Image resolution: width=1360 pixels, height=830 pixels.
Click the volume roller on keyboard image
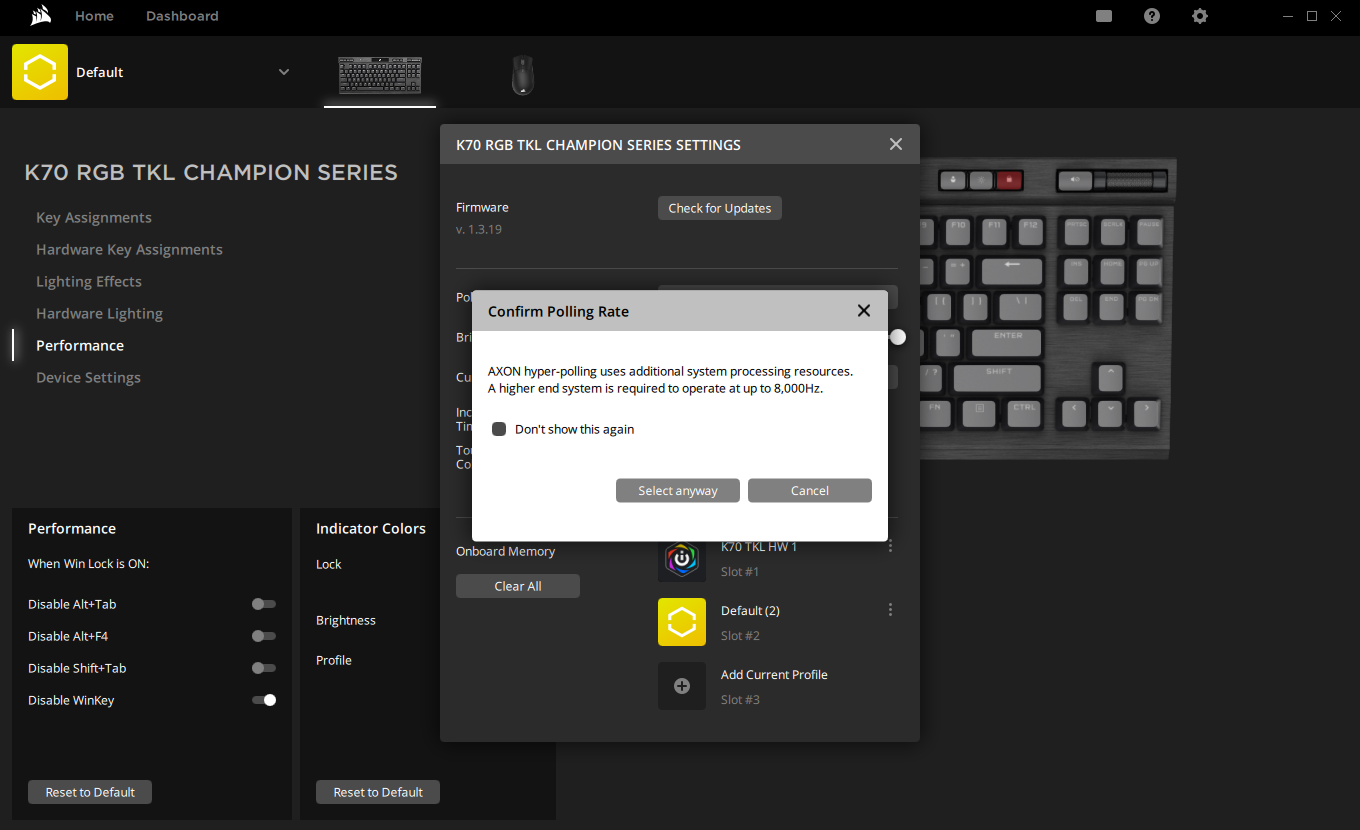click(x=1131, y=181)
